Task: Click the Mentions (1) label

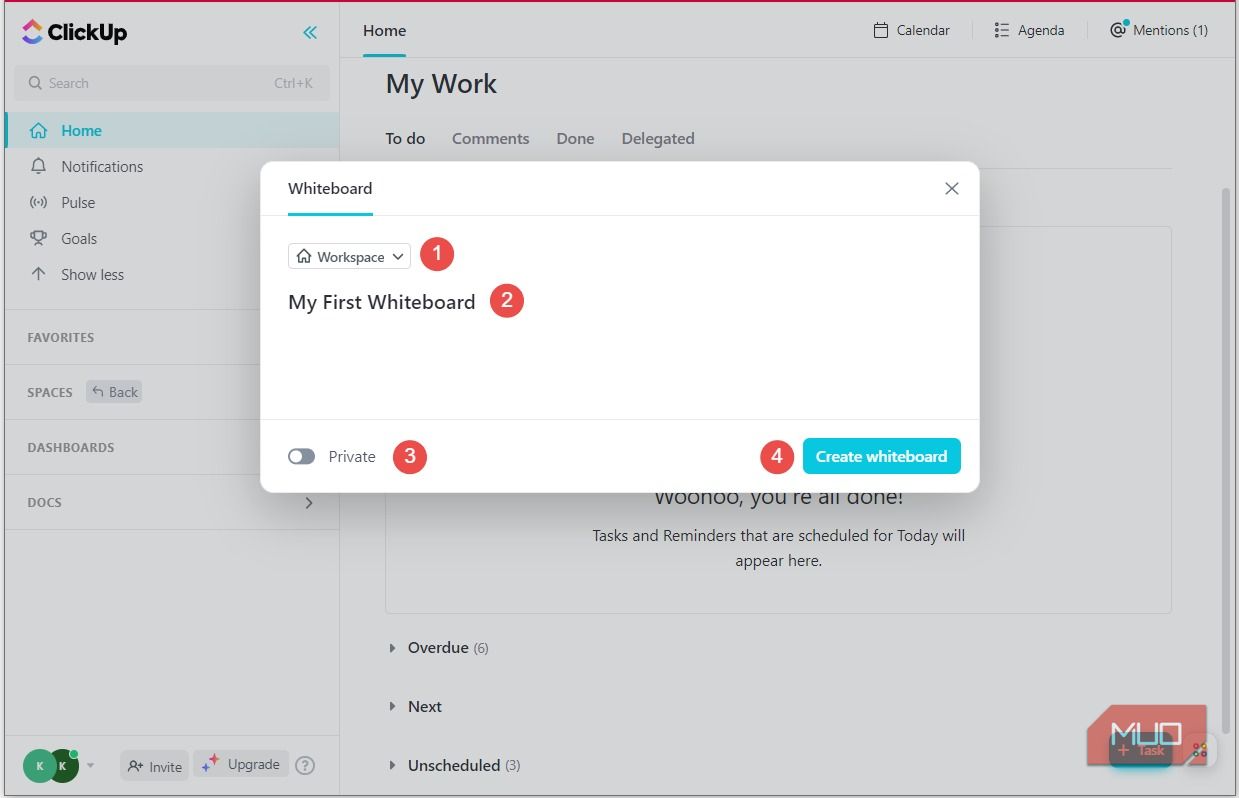Action: [x=1170, y=30]
